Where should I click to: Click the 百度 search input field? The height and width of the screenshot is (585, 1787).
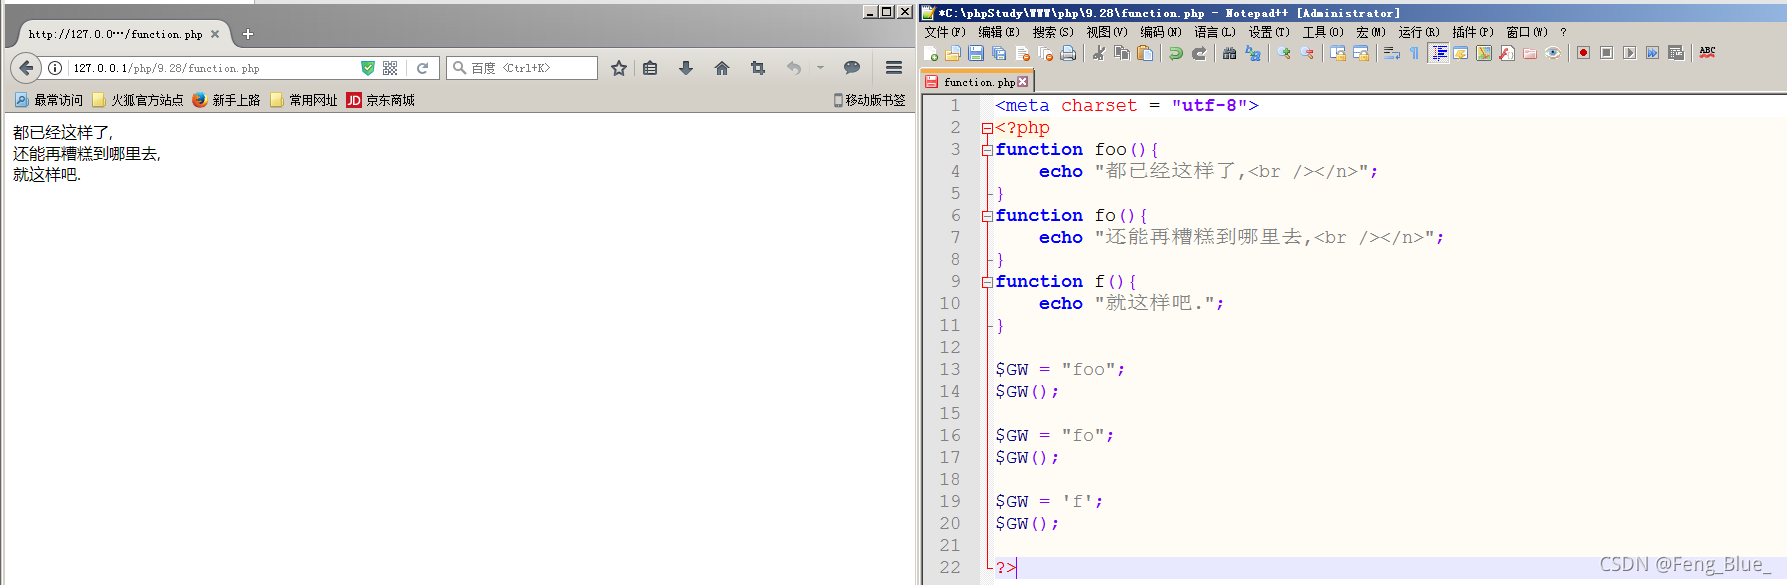(x=522, y=68)
